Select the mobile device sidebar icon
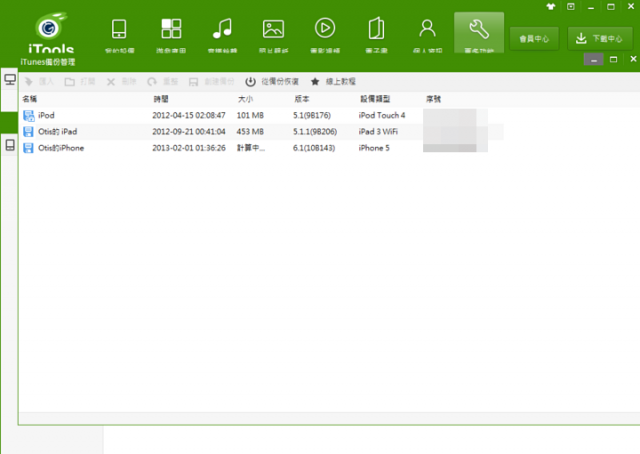Image resolution: width=640 pixels, height=454 pixels. click(10, 145)
